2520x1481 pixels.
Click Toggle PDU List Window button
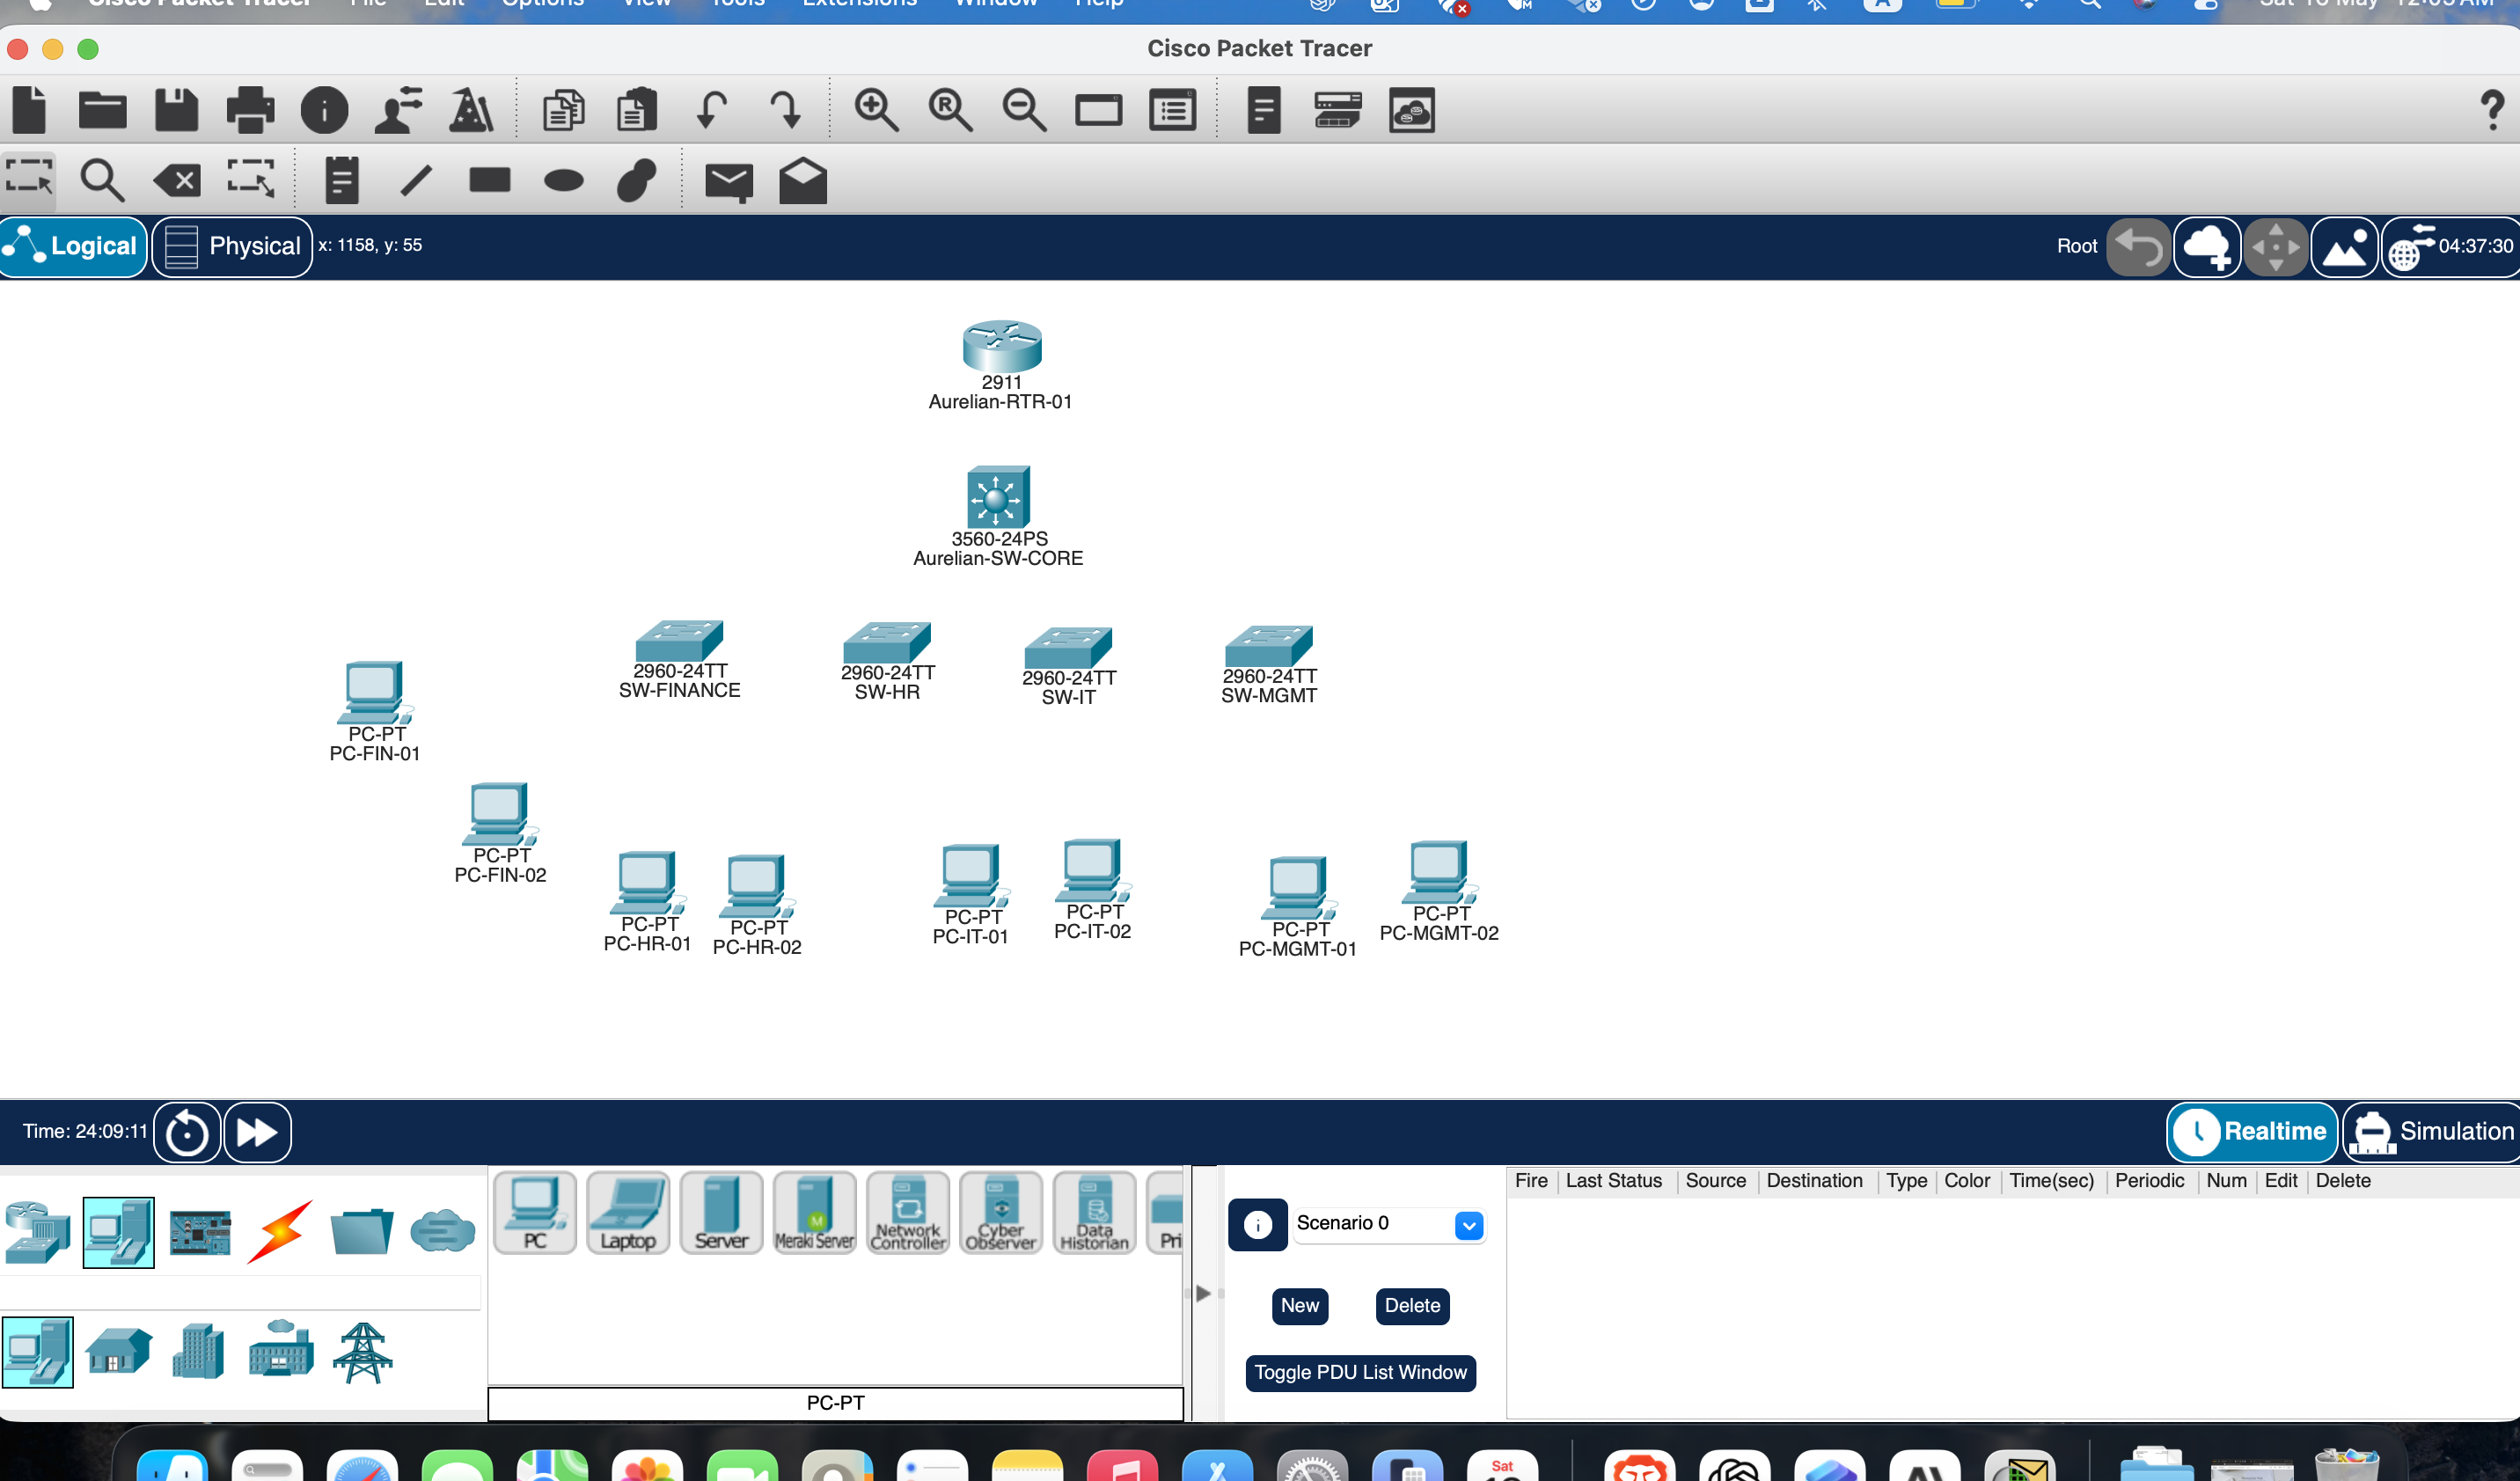1360,1373
